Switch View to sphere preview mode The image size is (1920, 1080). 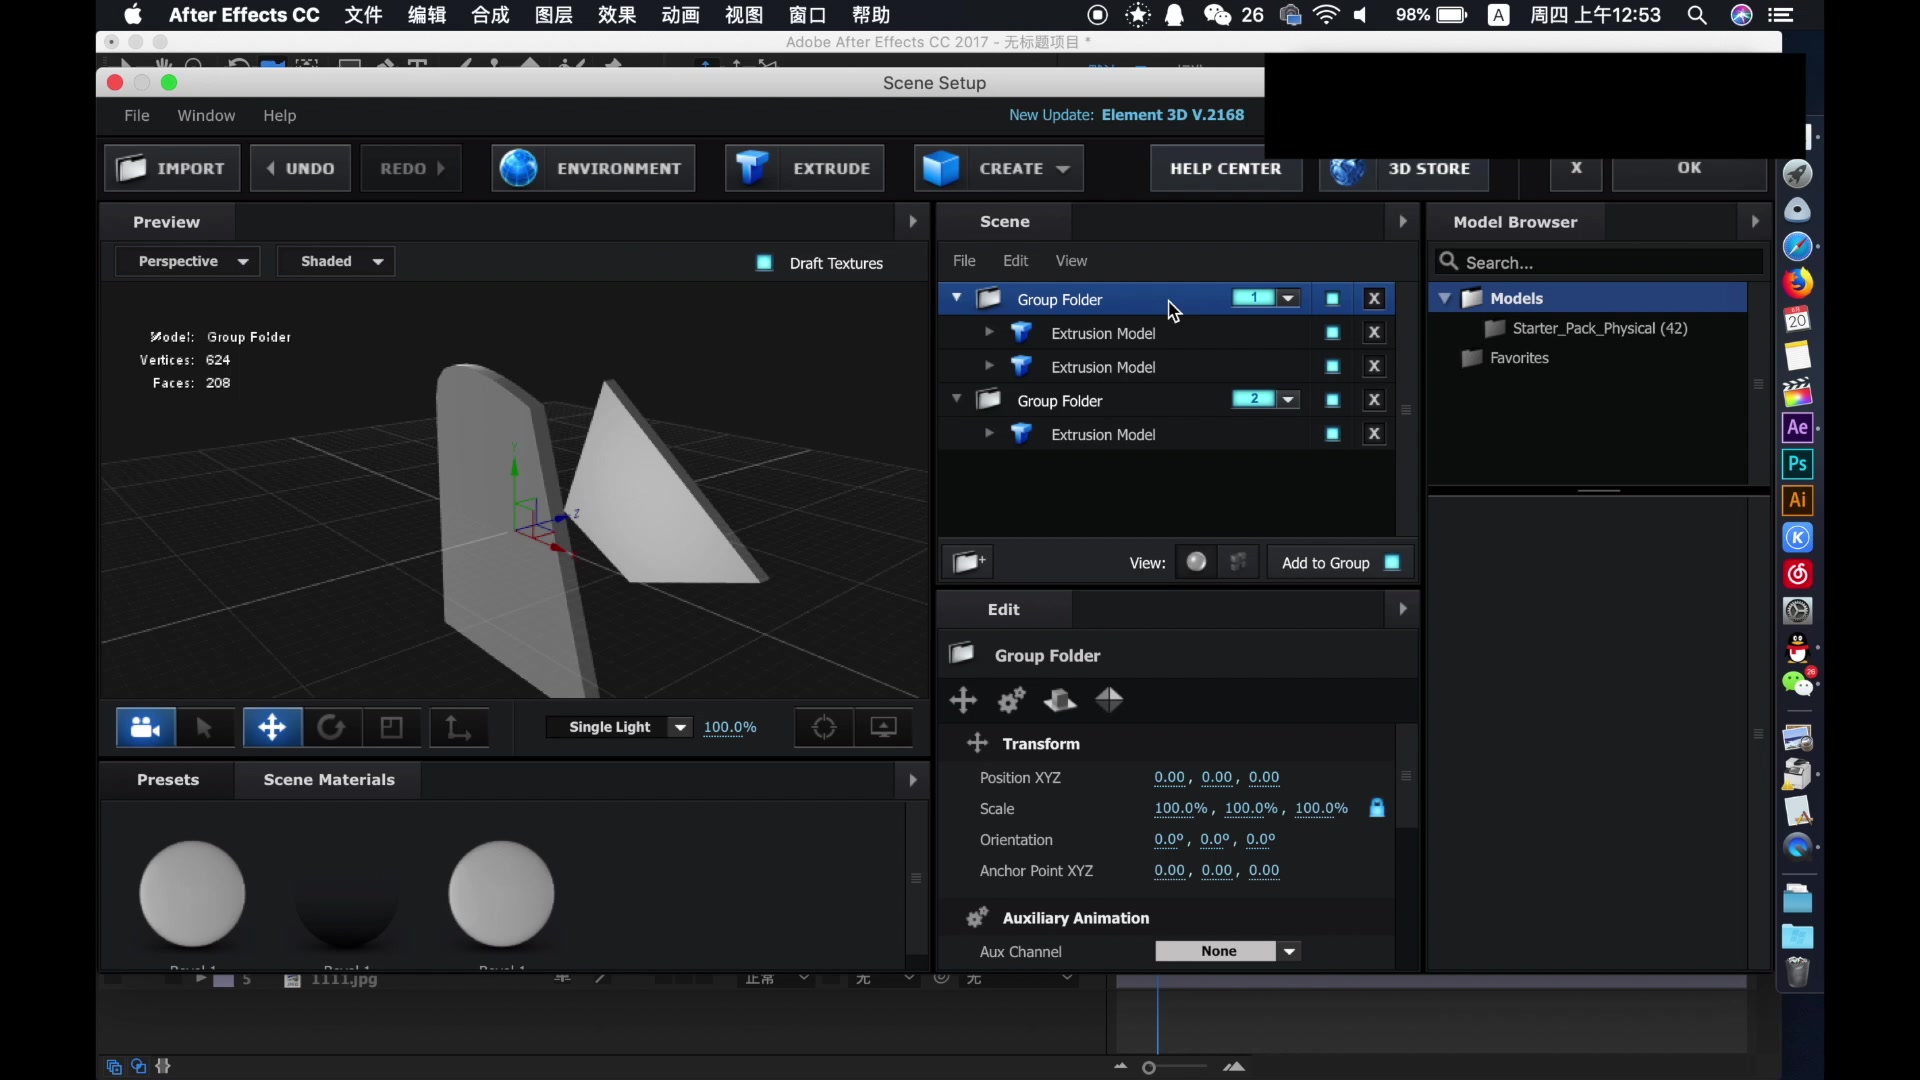pos(1196,561)
